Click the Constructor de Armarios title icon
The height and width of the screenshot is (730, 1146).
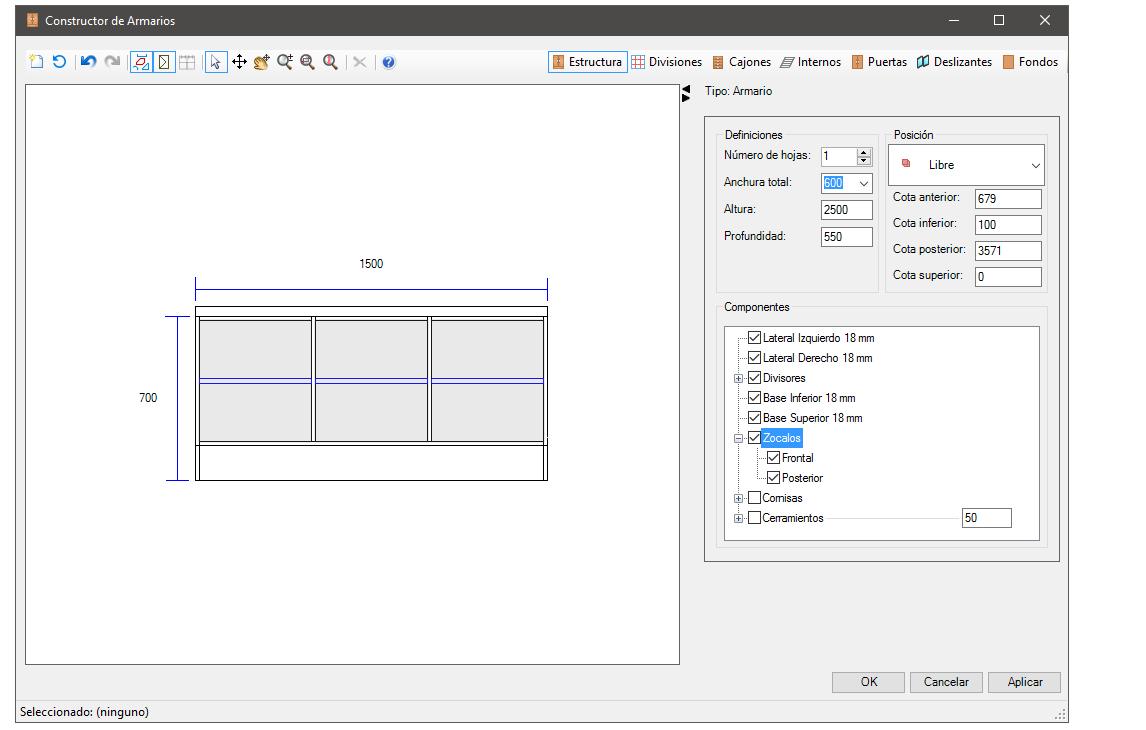click(32, 20)
